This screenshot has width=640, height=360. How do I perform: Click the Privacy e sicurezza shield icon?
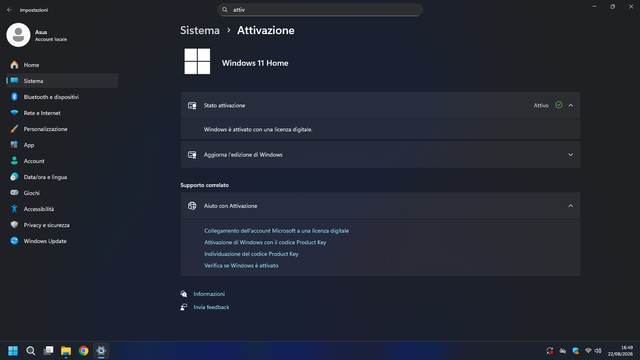(x=14, y=225)
